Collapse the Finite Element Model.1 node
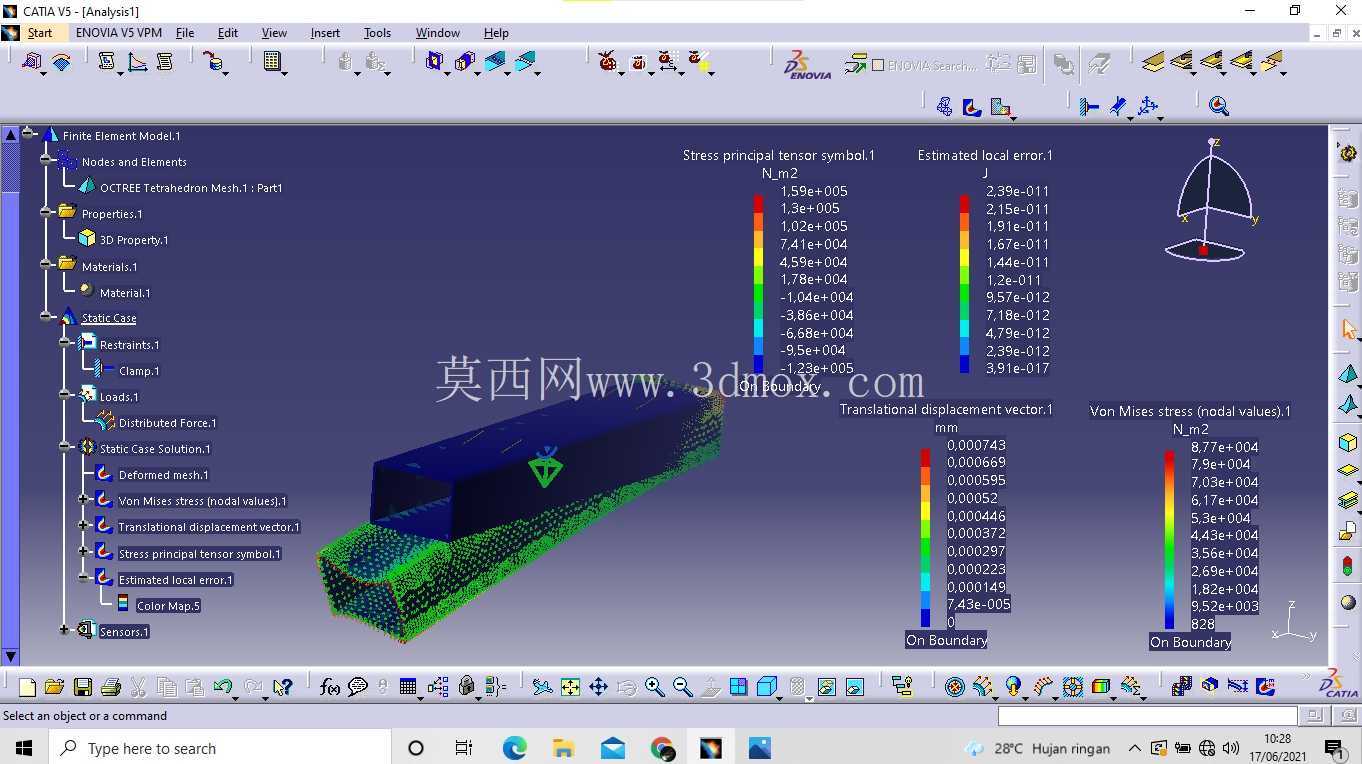1362x764 pixels. (29, 134)
